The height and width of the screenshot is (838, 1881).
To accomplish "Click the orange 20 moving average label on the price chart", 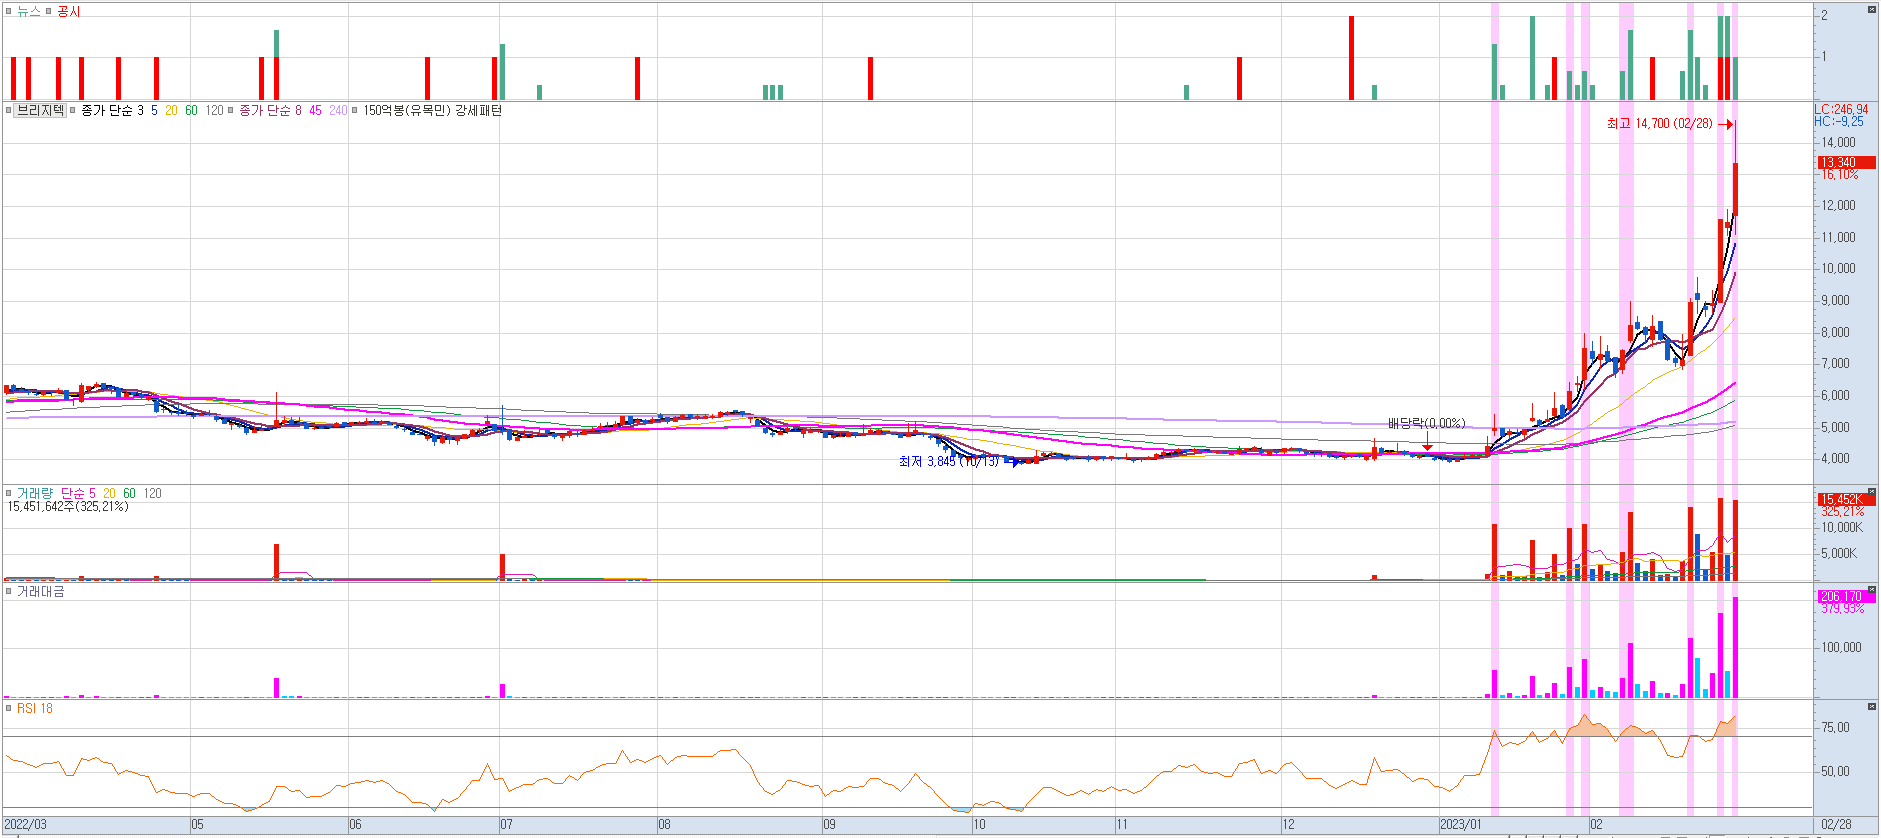I will (171, 111).
